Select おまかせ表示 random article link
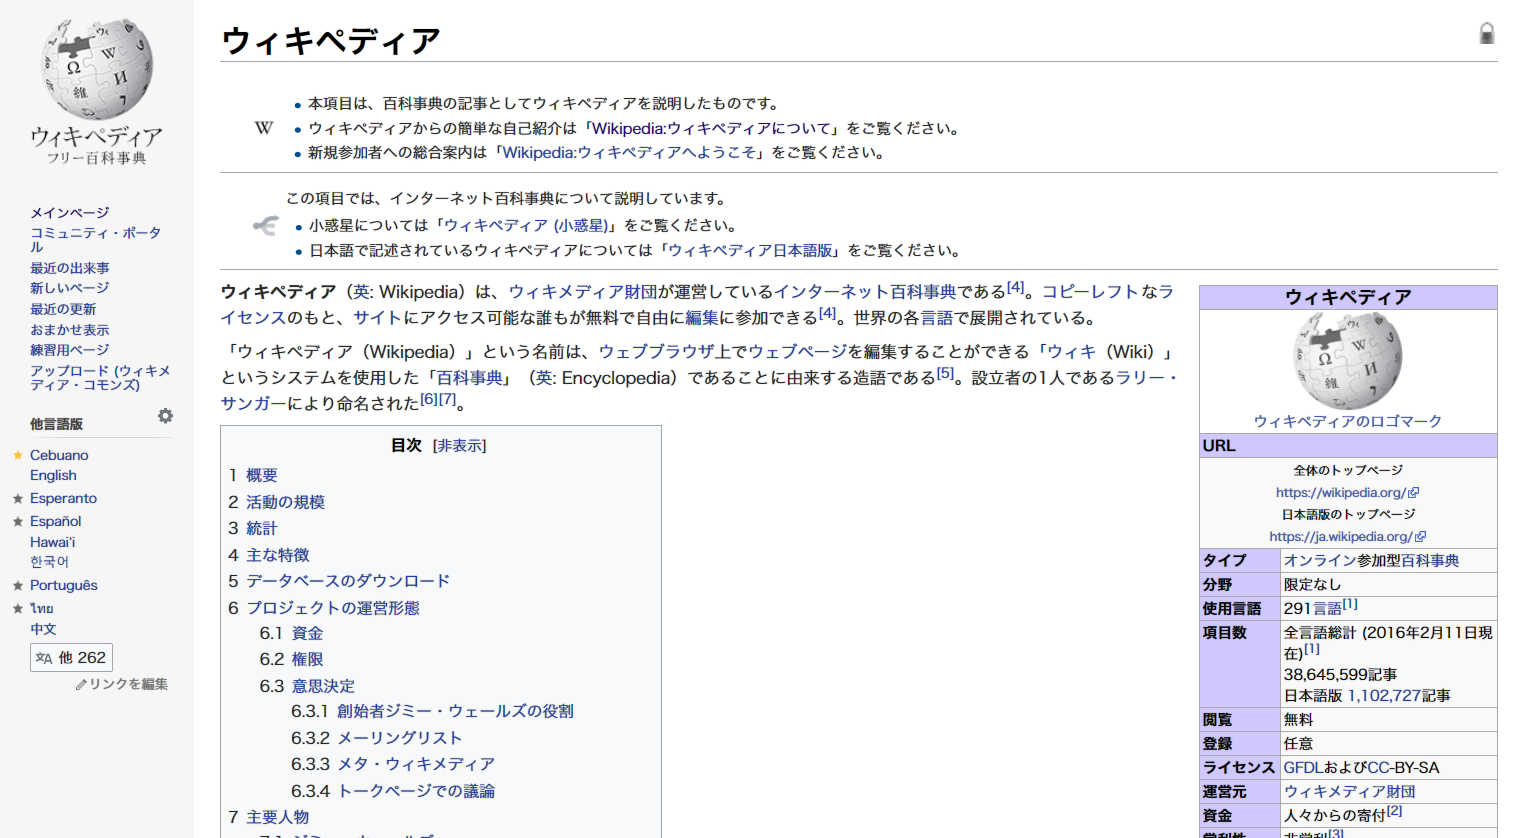1524x838 pixels. [x=69, y=330]
